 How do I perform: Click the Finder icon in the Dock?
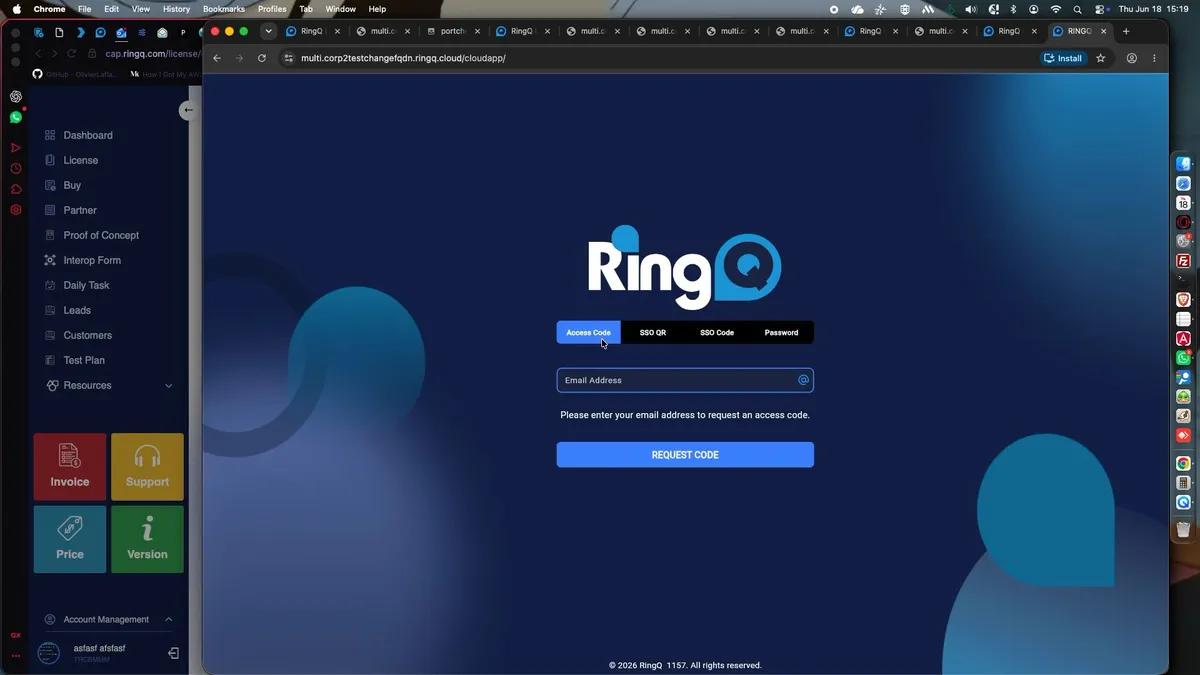[1183, 164]
